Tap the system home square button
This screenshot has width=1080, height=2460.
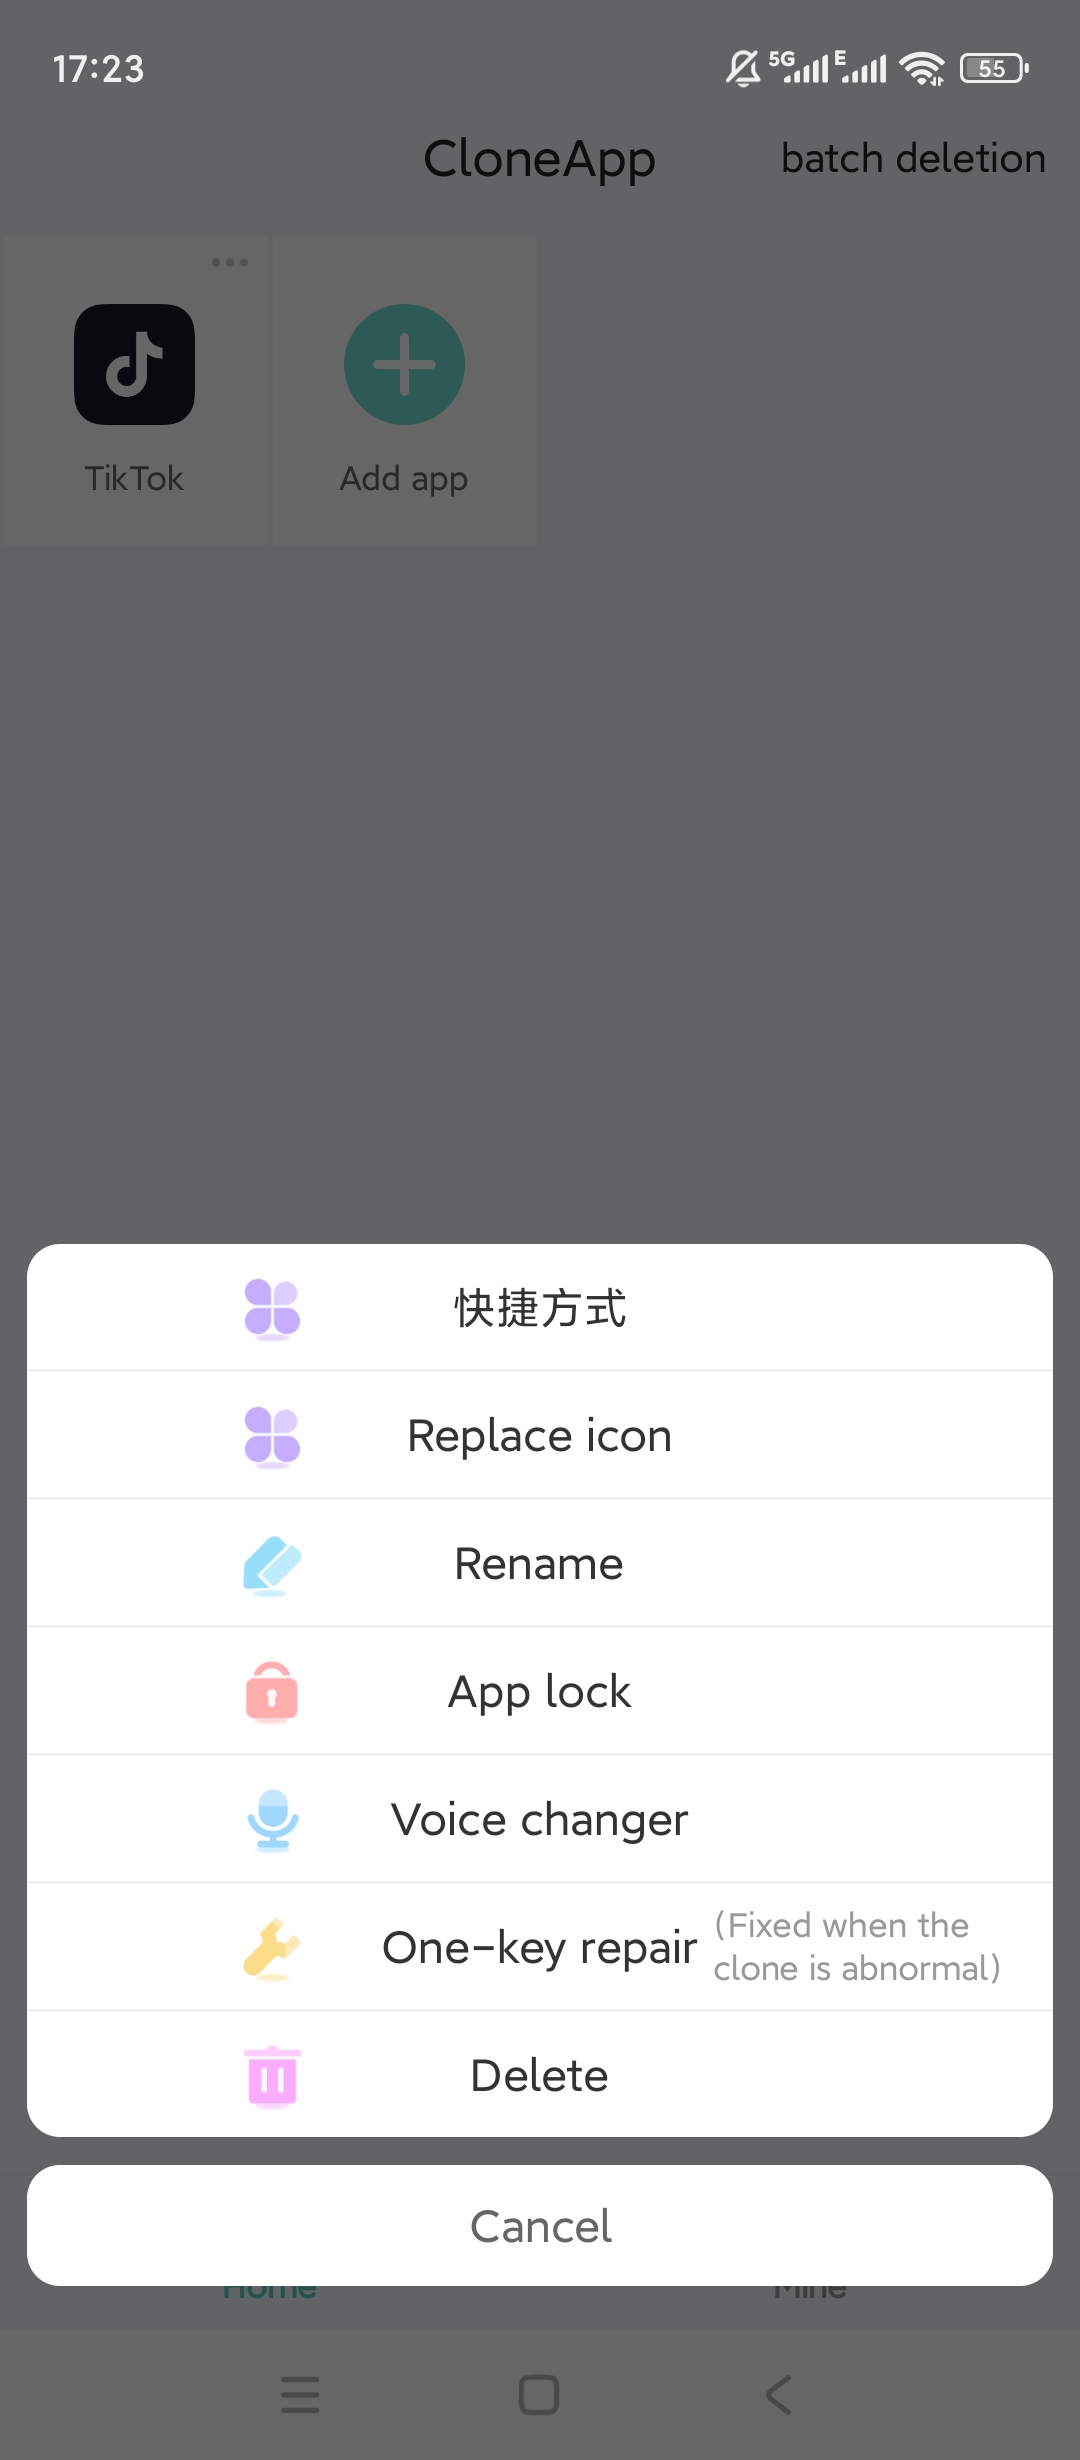coord(539,2395)
